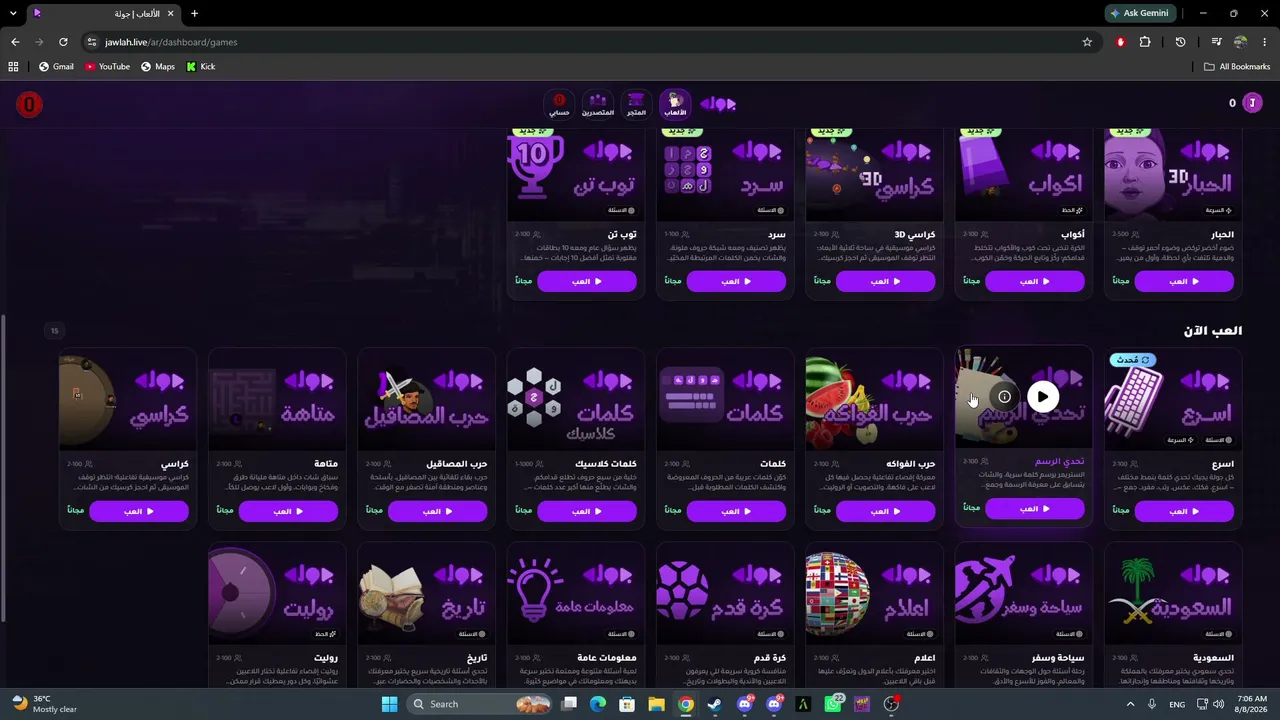Open the Chrome three-dot menu
Viewport: 1280px width, 720px height.
(1265, 42)
